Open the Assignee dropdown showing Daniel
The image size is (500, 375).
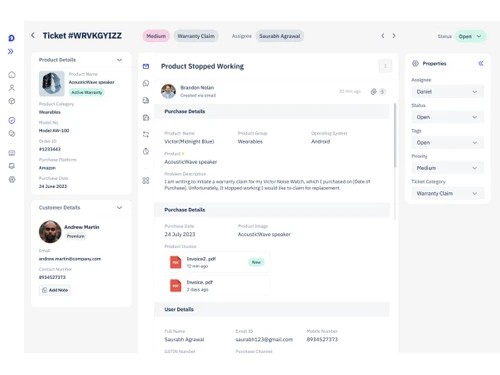click(447, 92)
